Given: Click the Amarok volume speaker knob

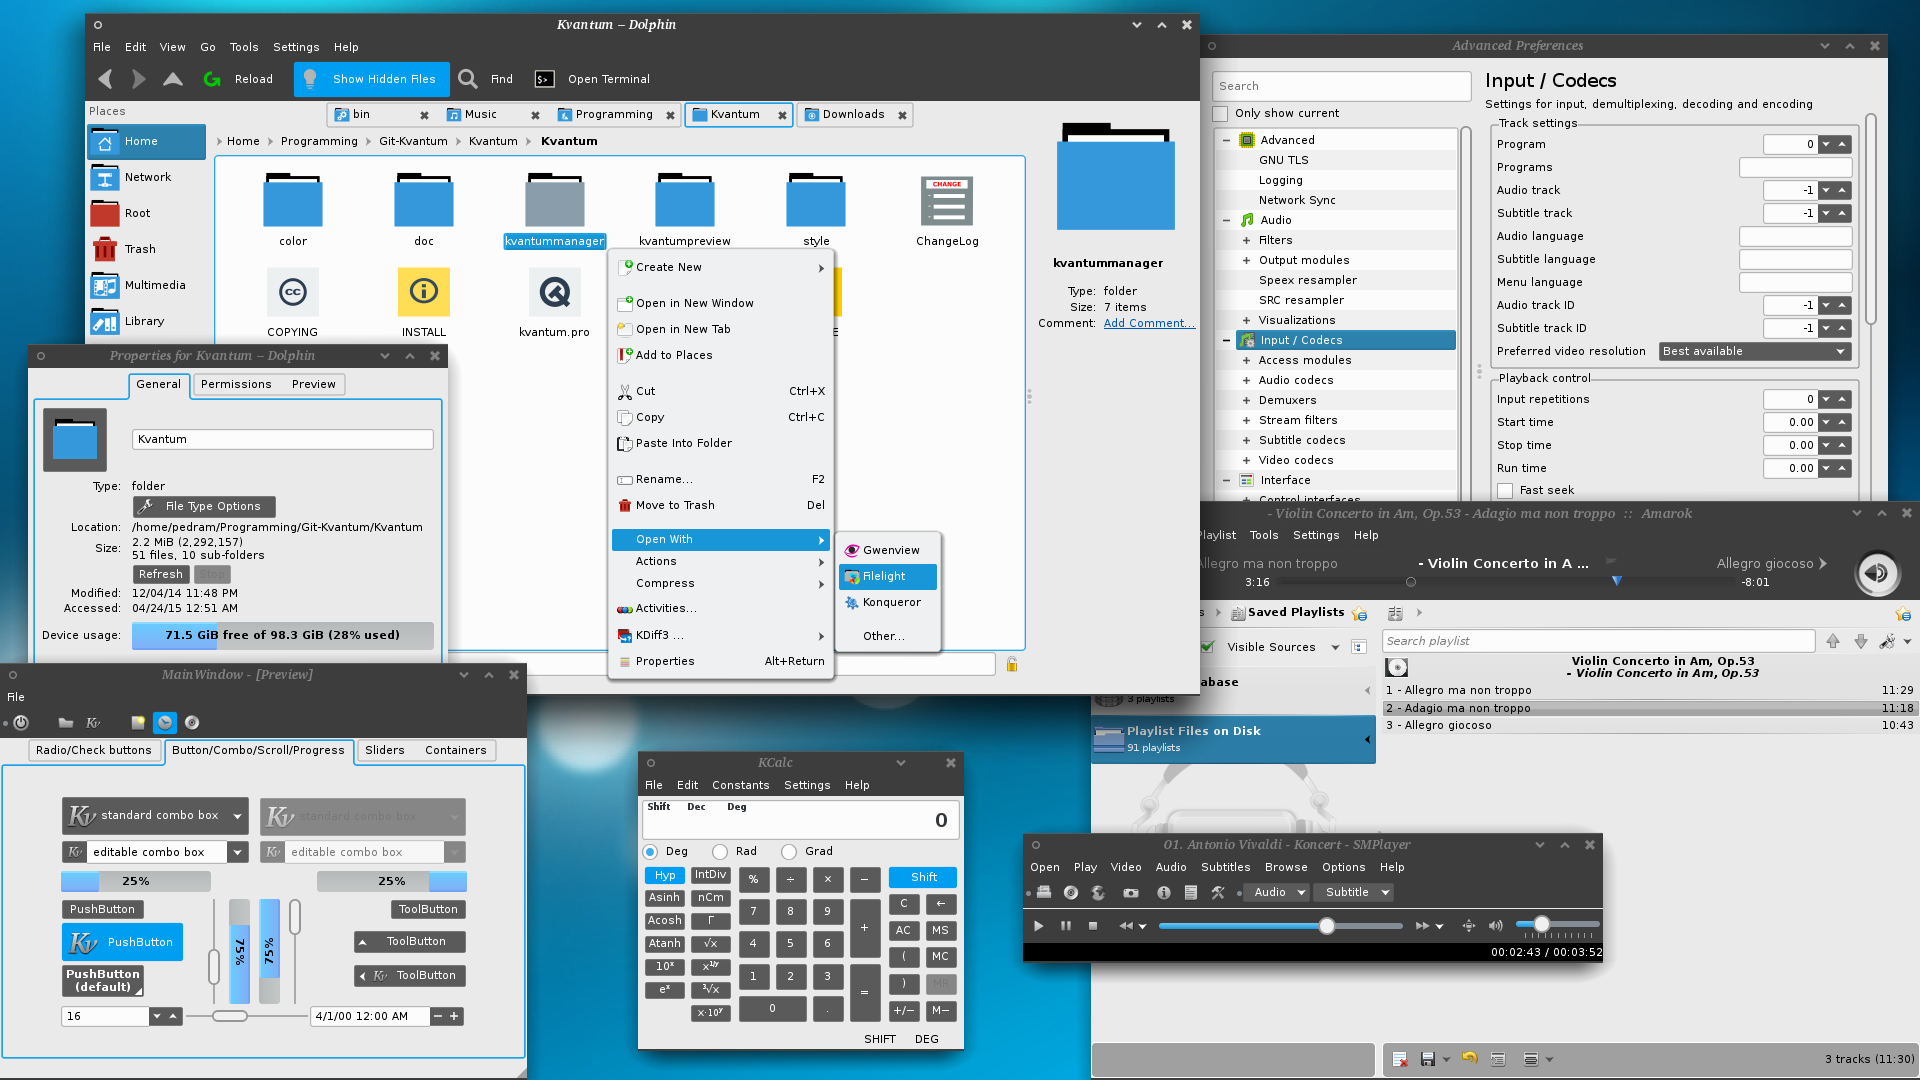Looking at the screenshot, I should coord(1877,573).
